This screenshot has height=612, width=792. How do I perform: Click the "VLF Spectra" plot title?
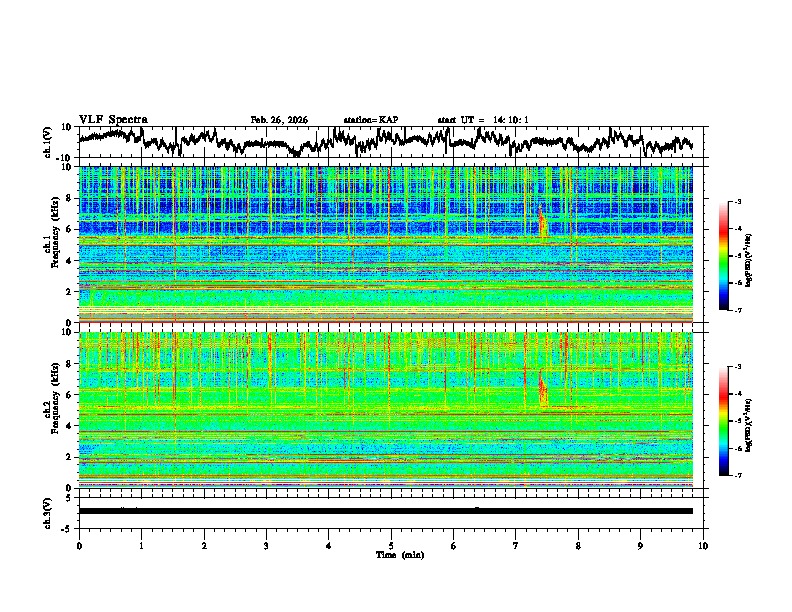coord(113,120)
